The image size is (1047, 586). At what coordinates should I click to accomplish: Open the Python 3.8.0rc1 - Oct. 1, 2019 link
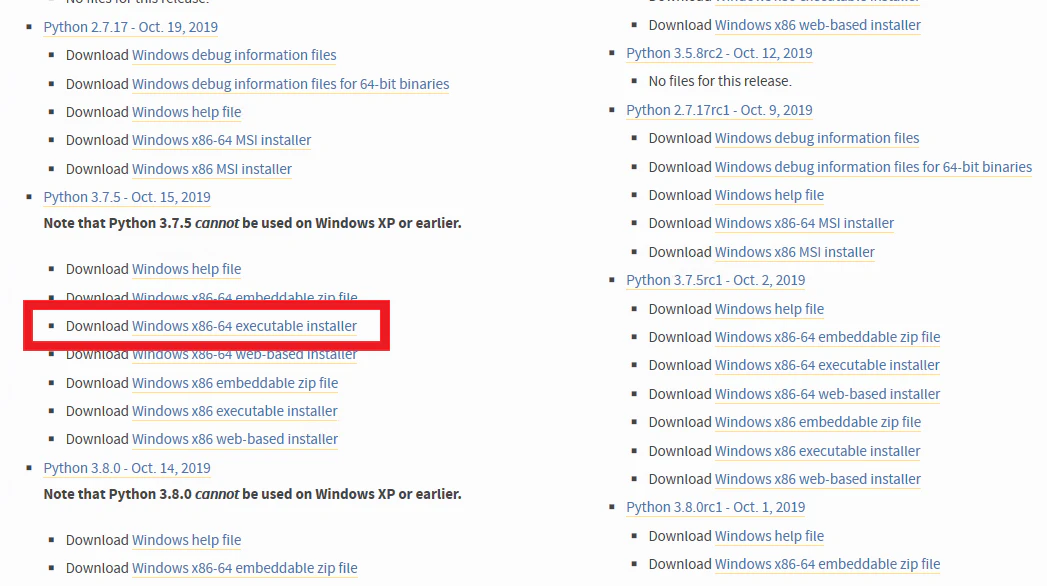[x=716, y=507]
